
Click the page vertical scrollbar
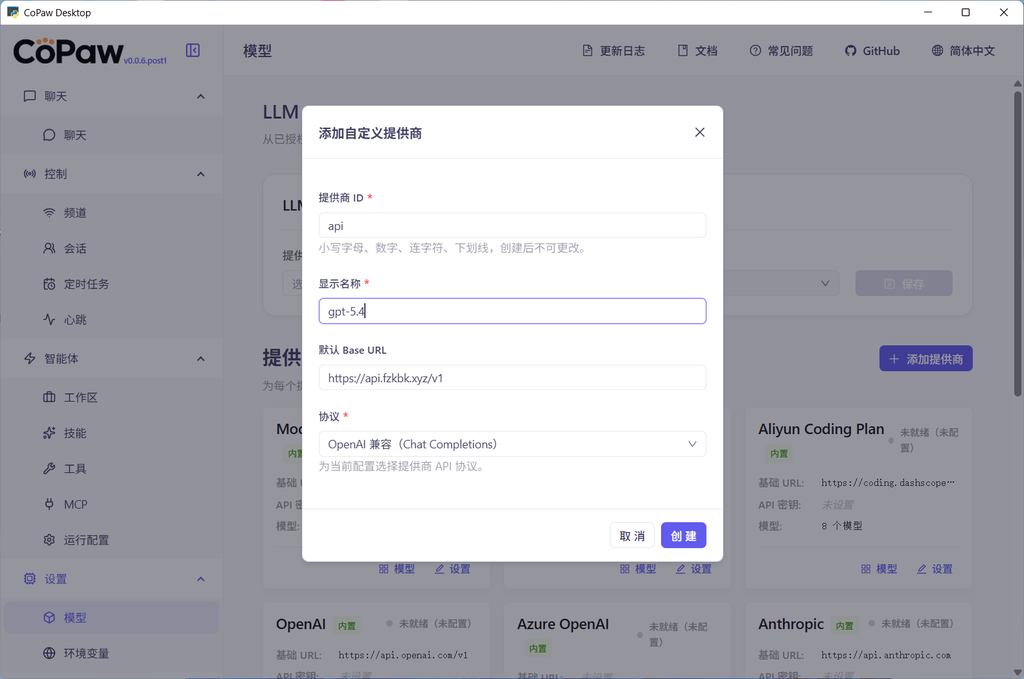[x=1017, y=243]
